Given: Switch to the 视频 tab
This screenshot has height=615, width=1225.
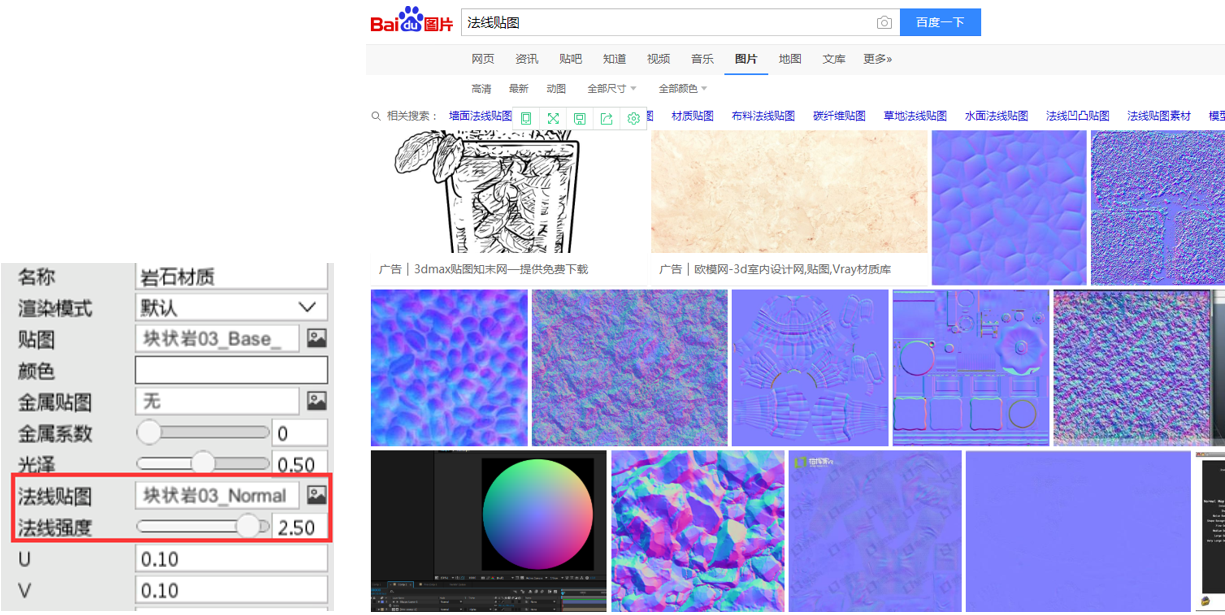Looking at the screenshot, I should point(659,59).
